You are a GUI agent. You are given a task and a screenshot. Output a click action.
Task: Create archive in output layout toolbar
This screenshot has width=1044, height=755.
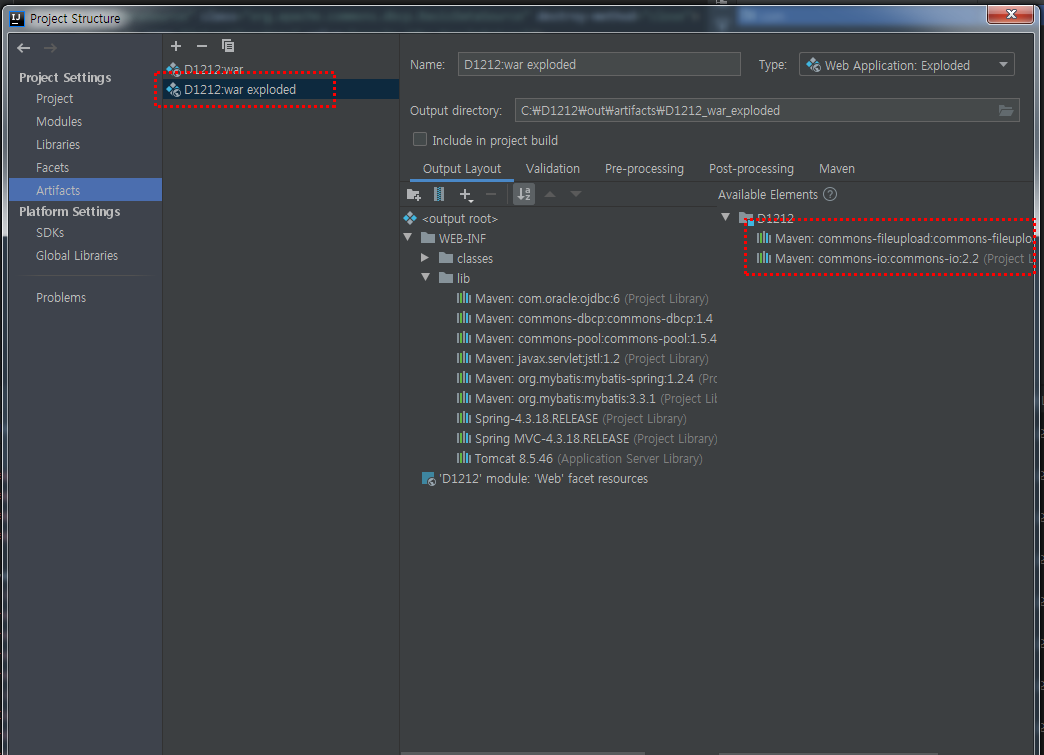pos(439,194)
